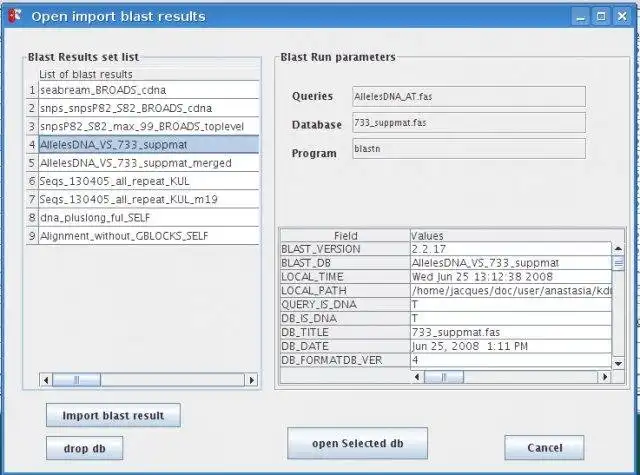640x475 pixels.
Task: Select Alignment_without_GBLOCKS_SELF row
Action: tap(149, 236)
